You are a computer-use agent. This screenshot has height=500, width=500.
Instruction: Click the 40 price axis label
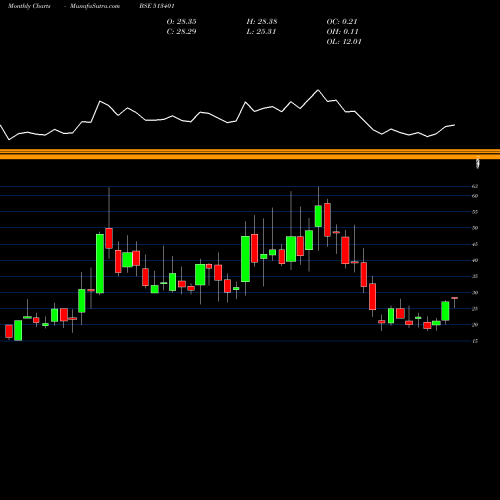tap(475, 260)
